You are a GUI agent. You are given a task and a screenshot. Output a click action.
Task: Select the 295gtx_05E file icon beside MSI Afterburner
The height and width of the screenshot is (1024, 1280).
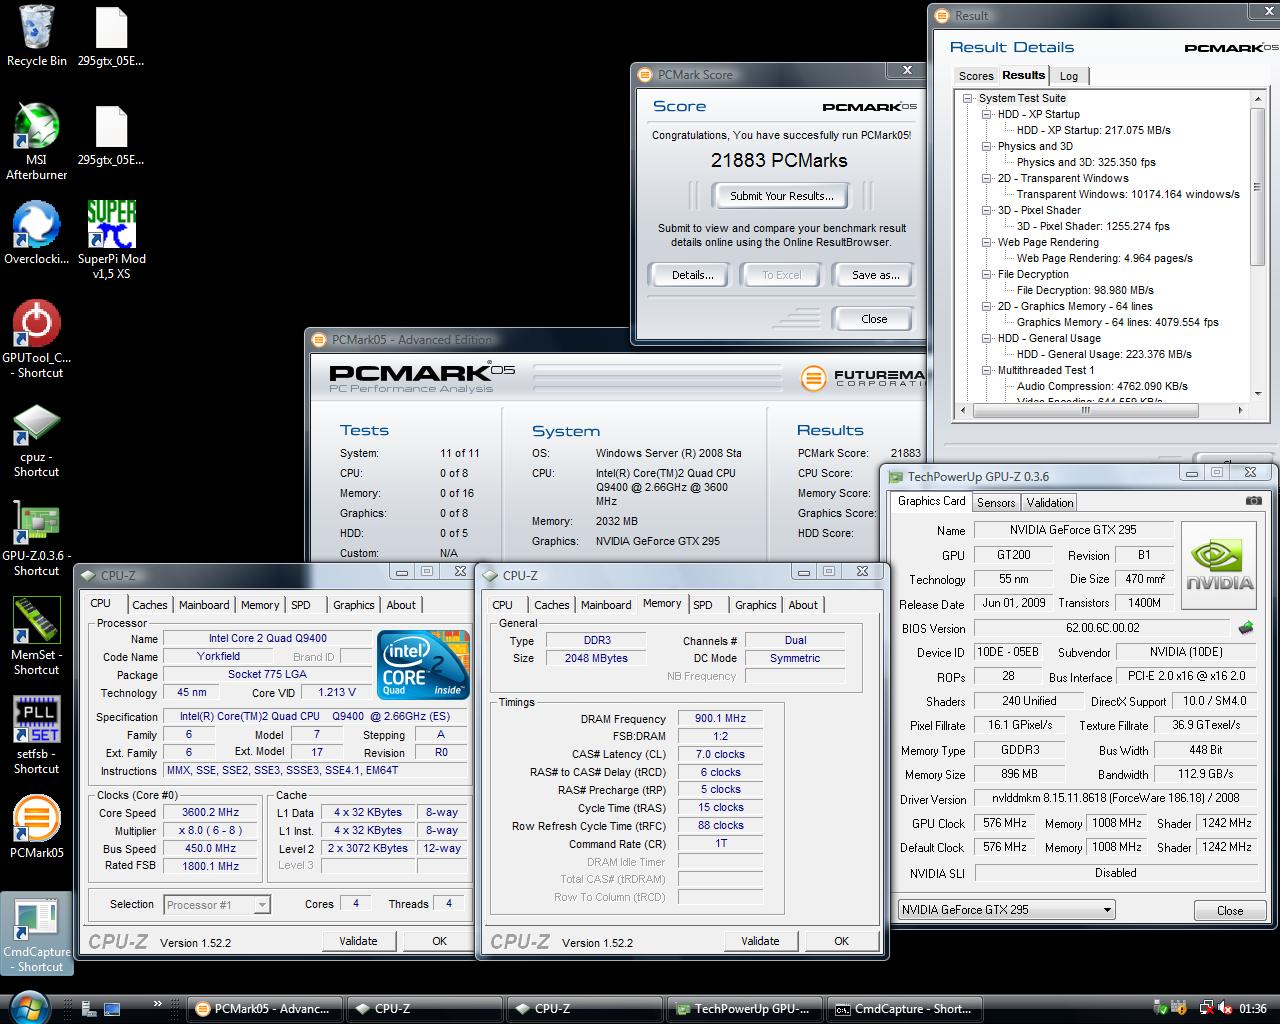click(111, 135)
